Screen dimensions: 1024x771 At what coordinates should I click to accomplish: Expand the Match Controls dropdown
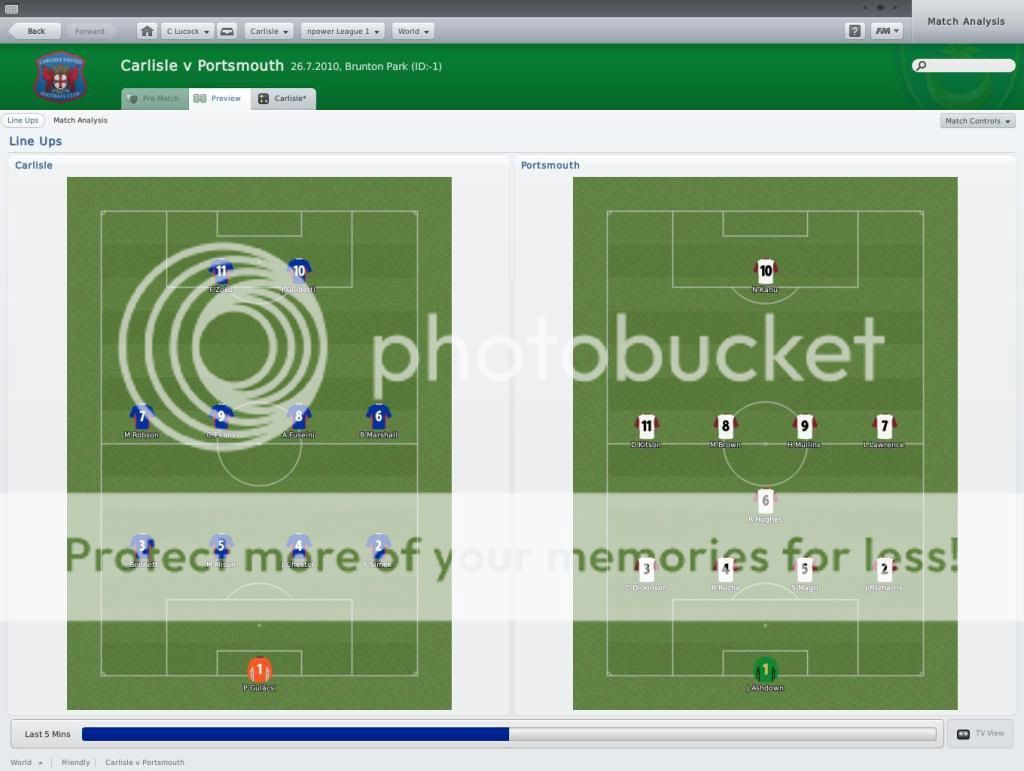click(x=978, y=121)
